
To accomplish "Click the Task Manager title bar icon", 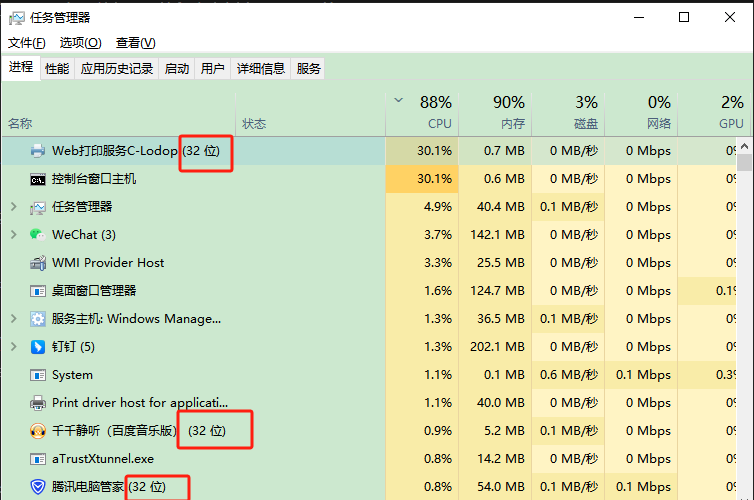I will coord(16,18).
